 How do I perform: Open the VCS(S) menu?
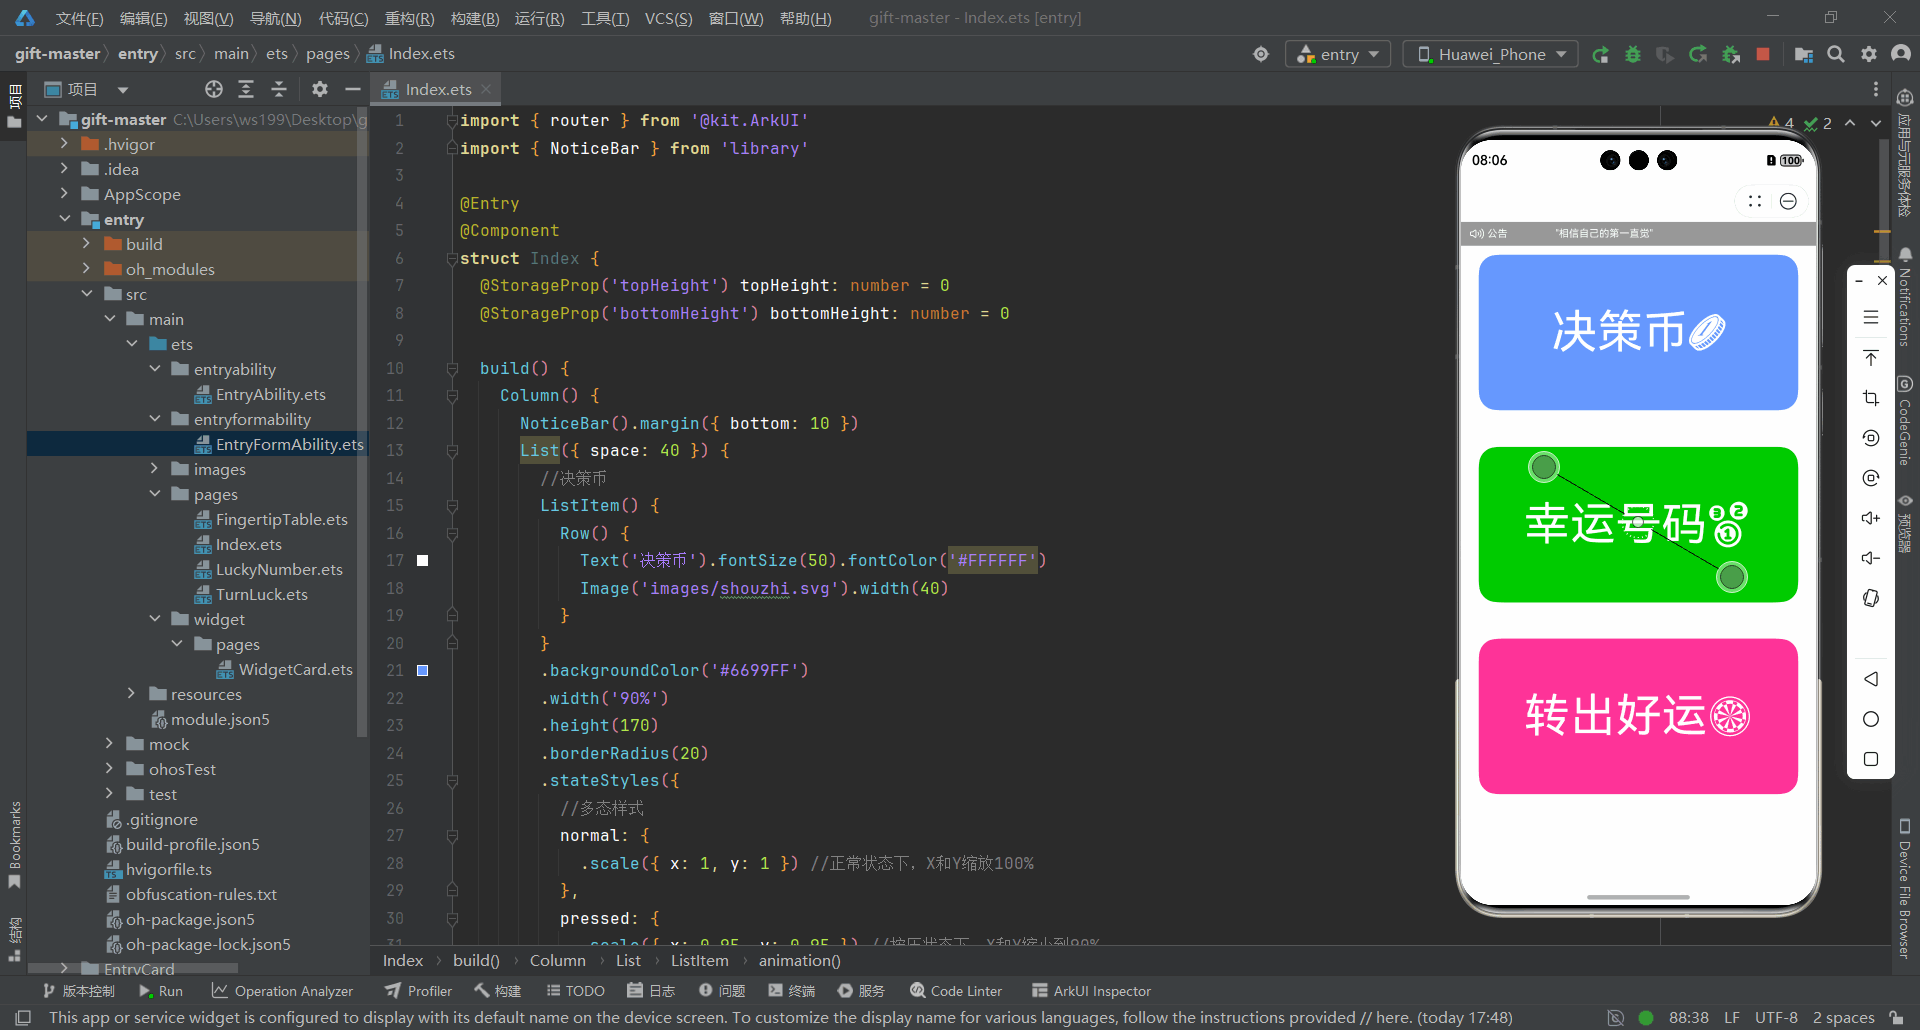coord(668,18)
